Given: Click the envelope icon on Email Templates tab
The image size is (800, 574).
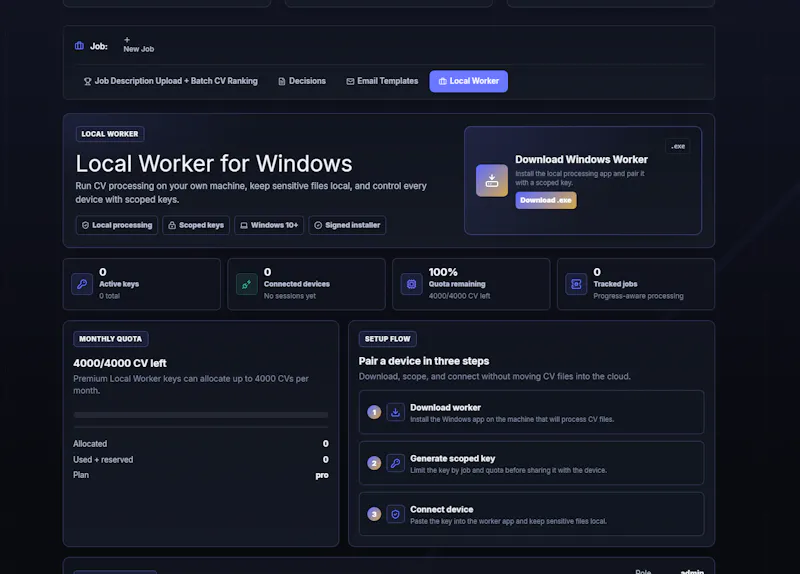Looking at the screenshot, I should tap(350, 82).
